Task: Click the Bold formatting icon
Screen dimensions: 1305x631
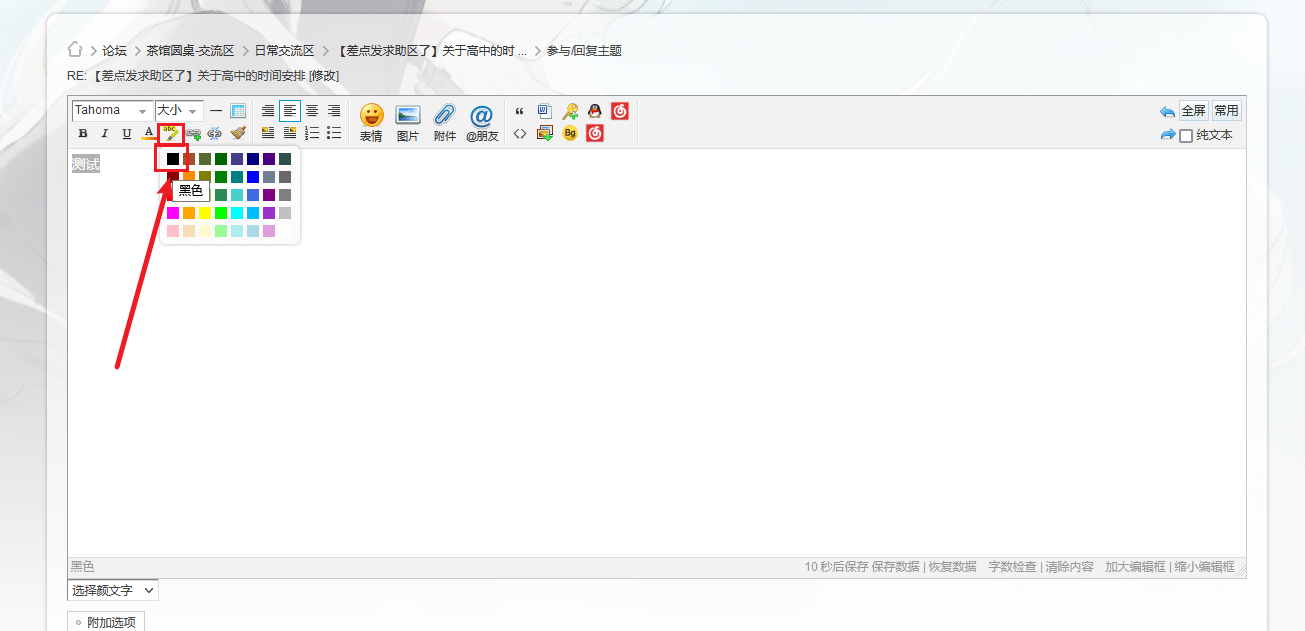Action: point(83,133)
